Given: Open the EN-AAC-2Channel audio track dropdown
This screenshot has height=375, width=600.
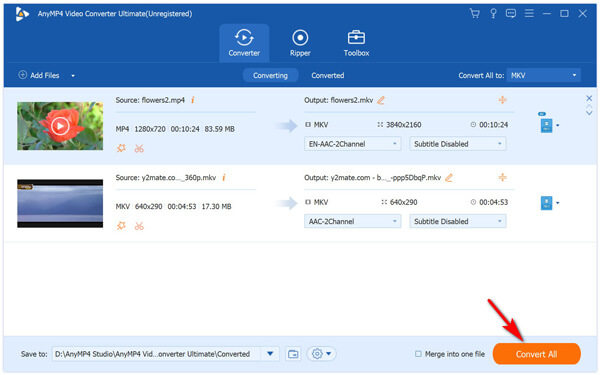Looking at the screenshot, I should [352, 144].
